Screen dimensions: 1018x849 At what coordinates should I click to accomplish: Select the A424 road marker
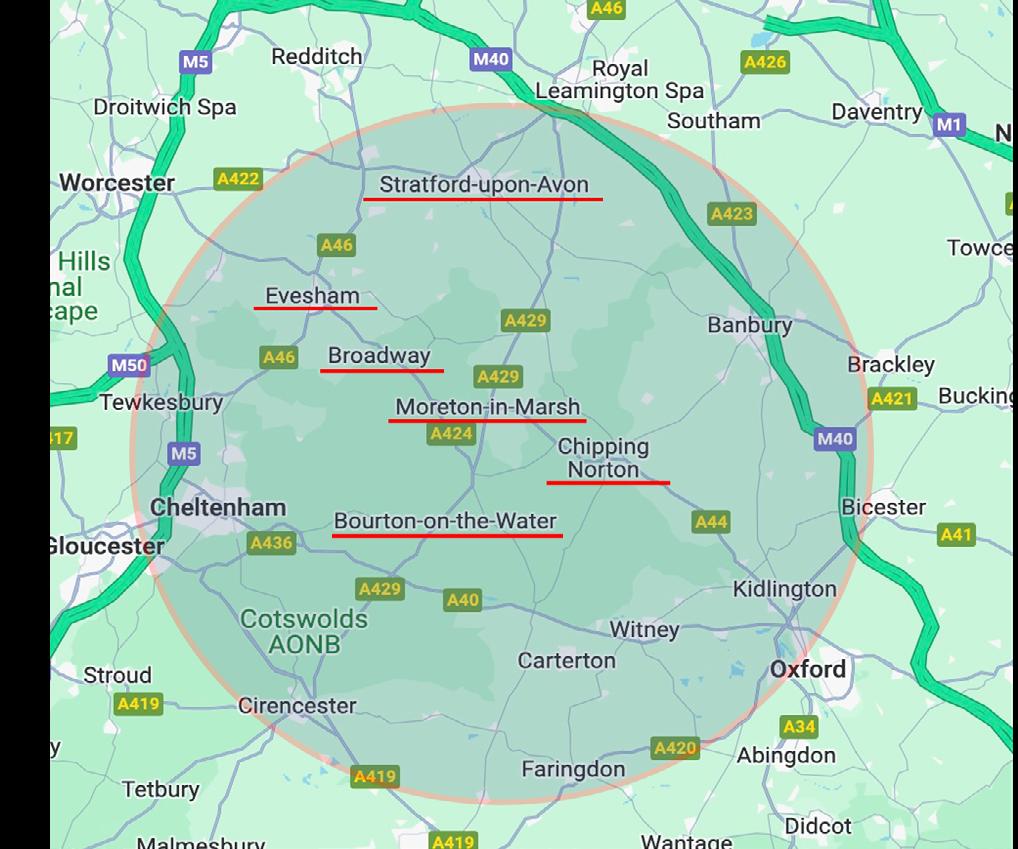click(451, 433)
